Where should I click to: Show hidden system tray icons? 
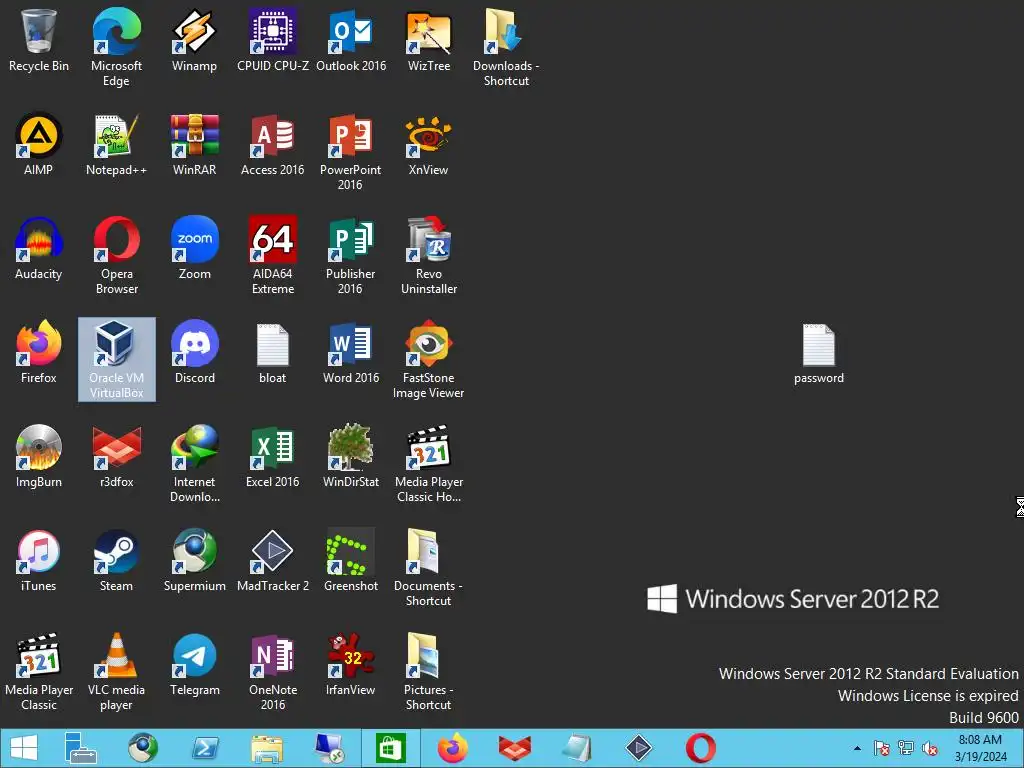(x=857, y=748)
